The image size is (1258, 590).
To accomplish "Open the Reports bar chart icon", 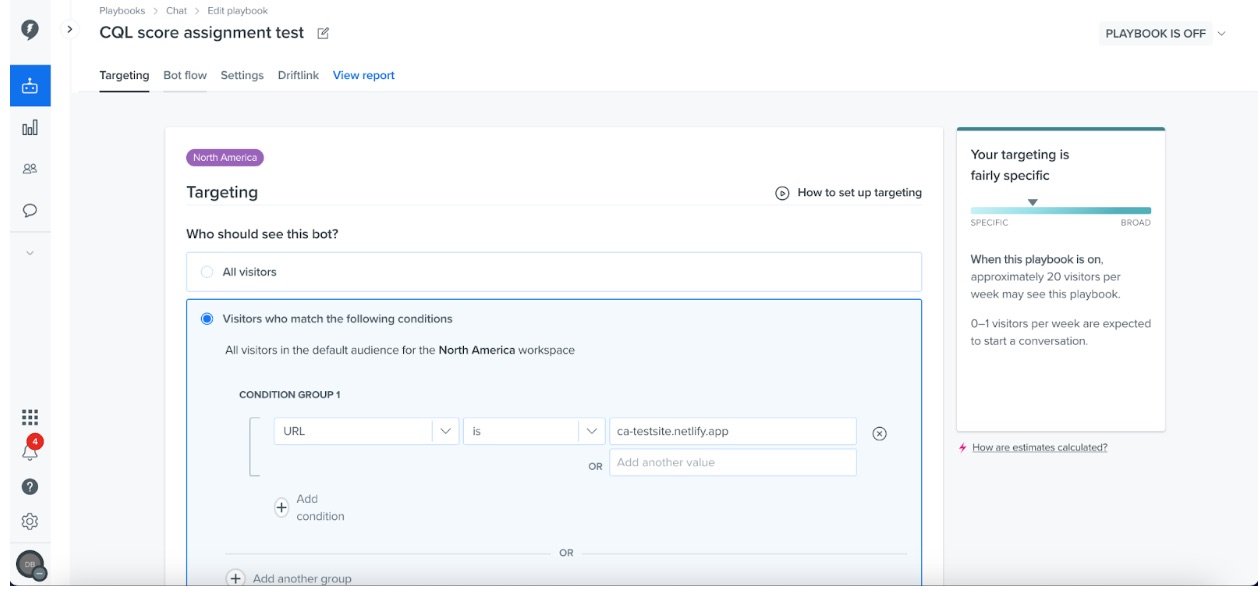I will pyautogui.click(x=30, y=128).
